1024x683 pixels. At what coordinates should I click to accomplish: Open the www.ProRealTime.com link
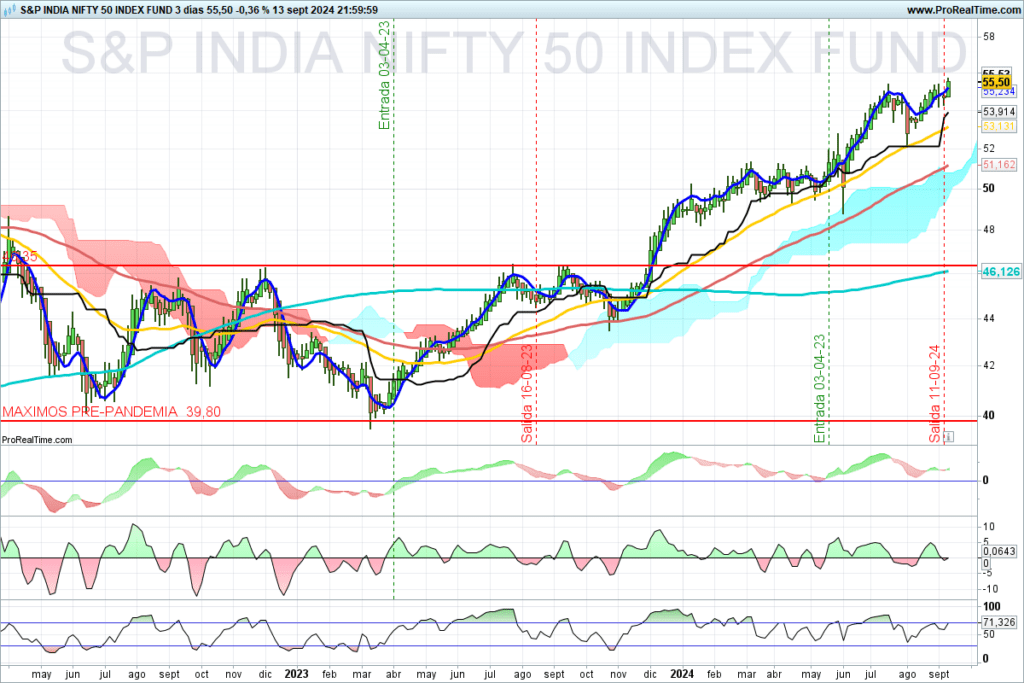point(963,10)
